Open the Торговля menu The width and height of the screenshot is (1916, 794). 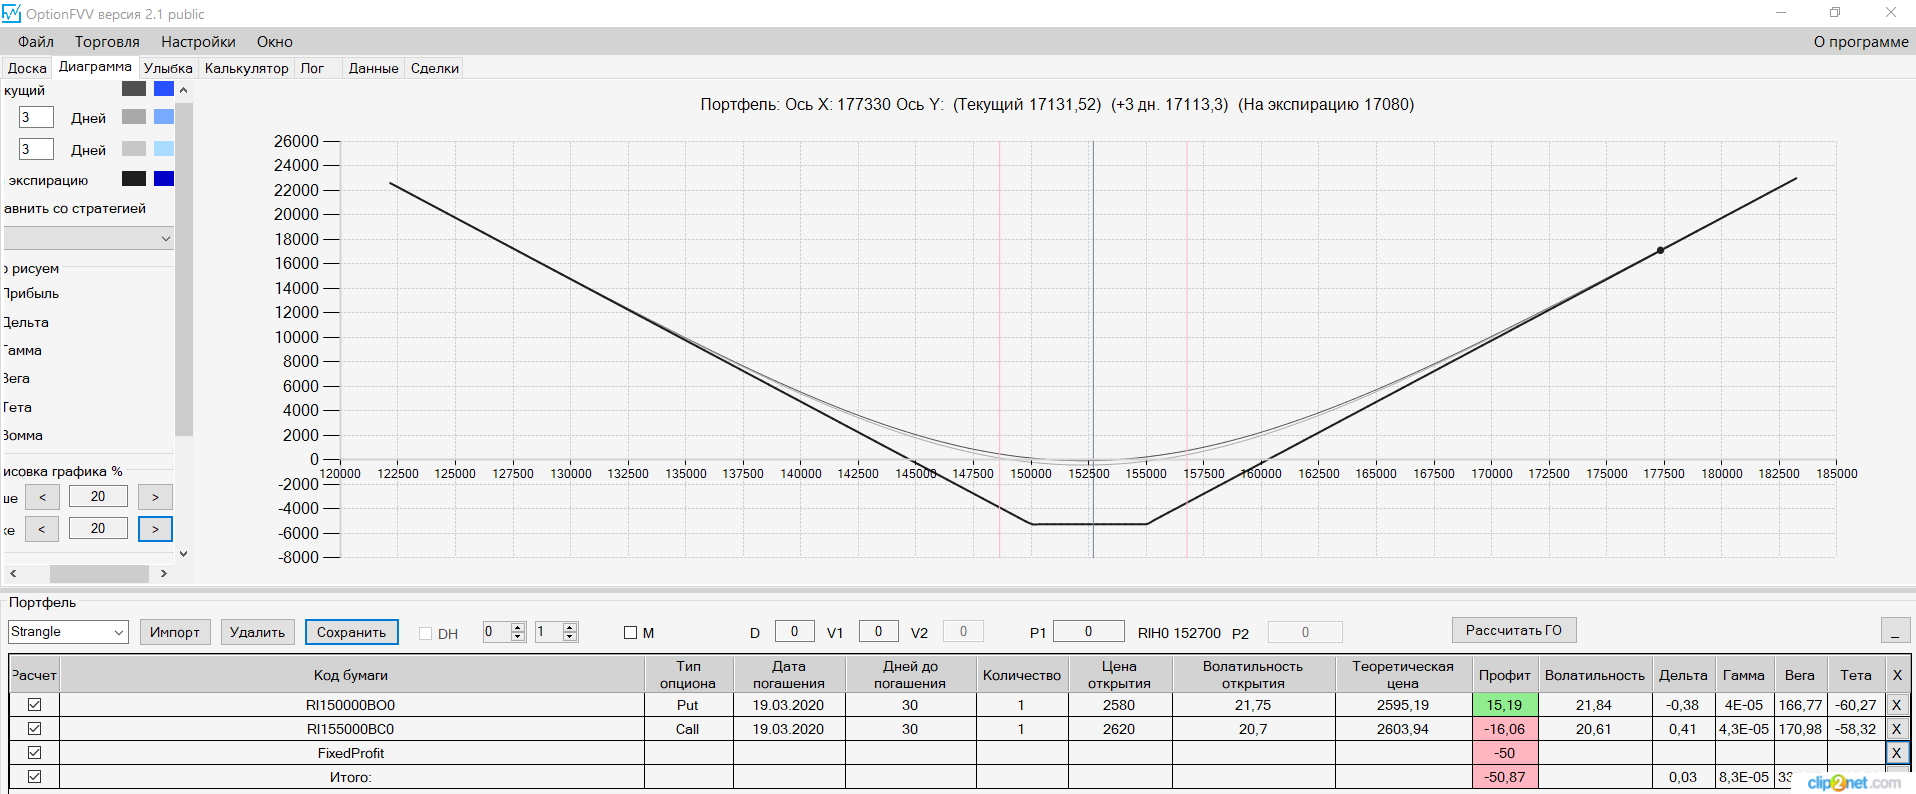tap(107, 42)
